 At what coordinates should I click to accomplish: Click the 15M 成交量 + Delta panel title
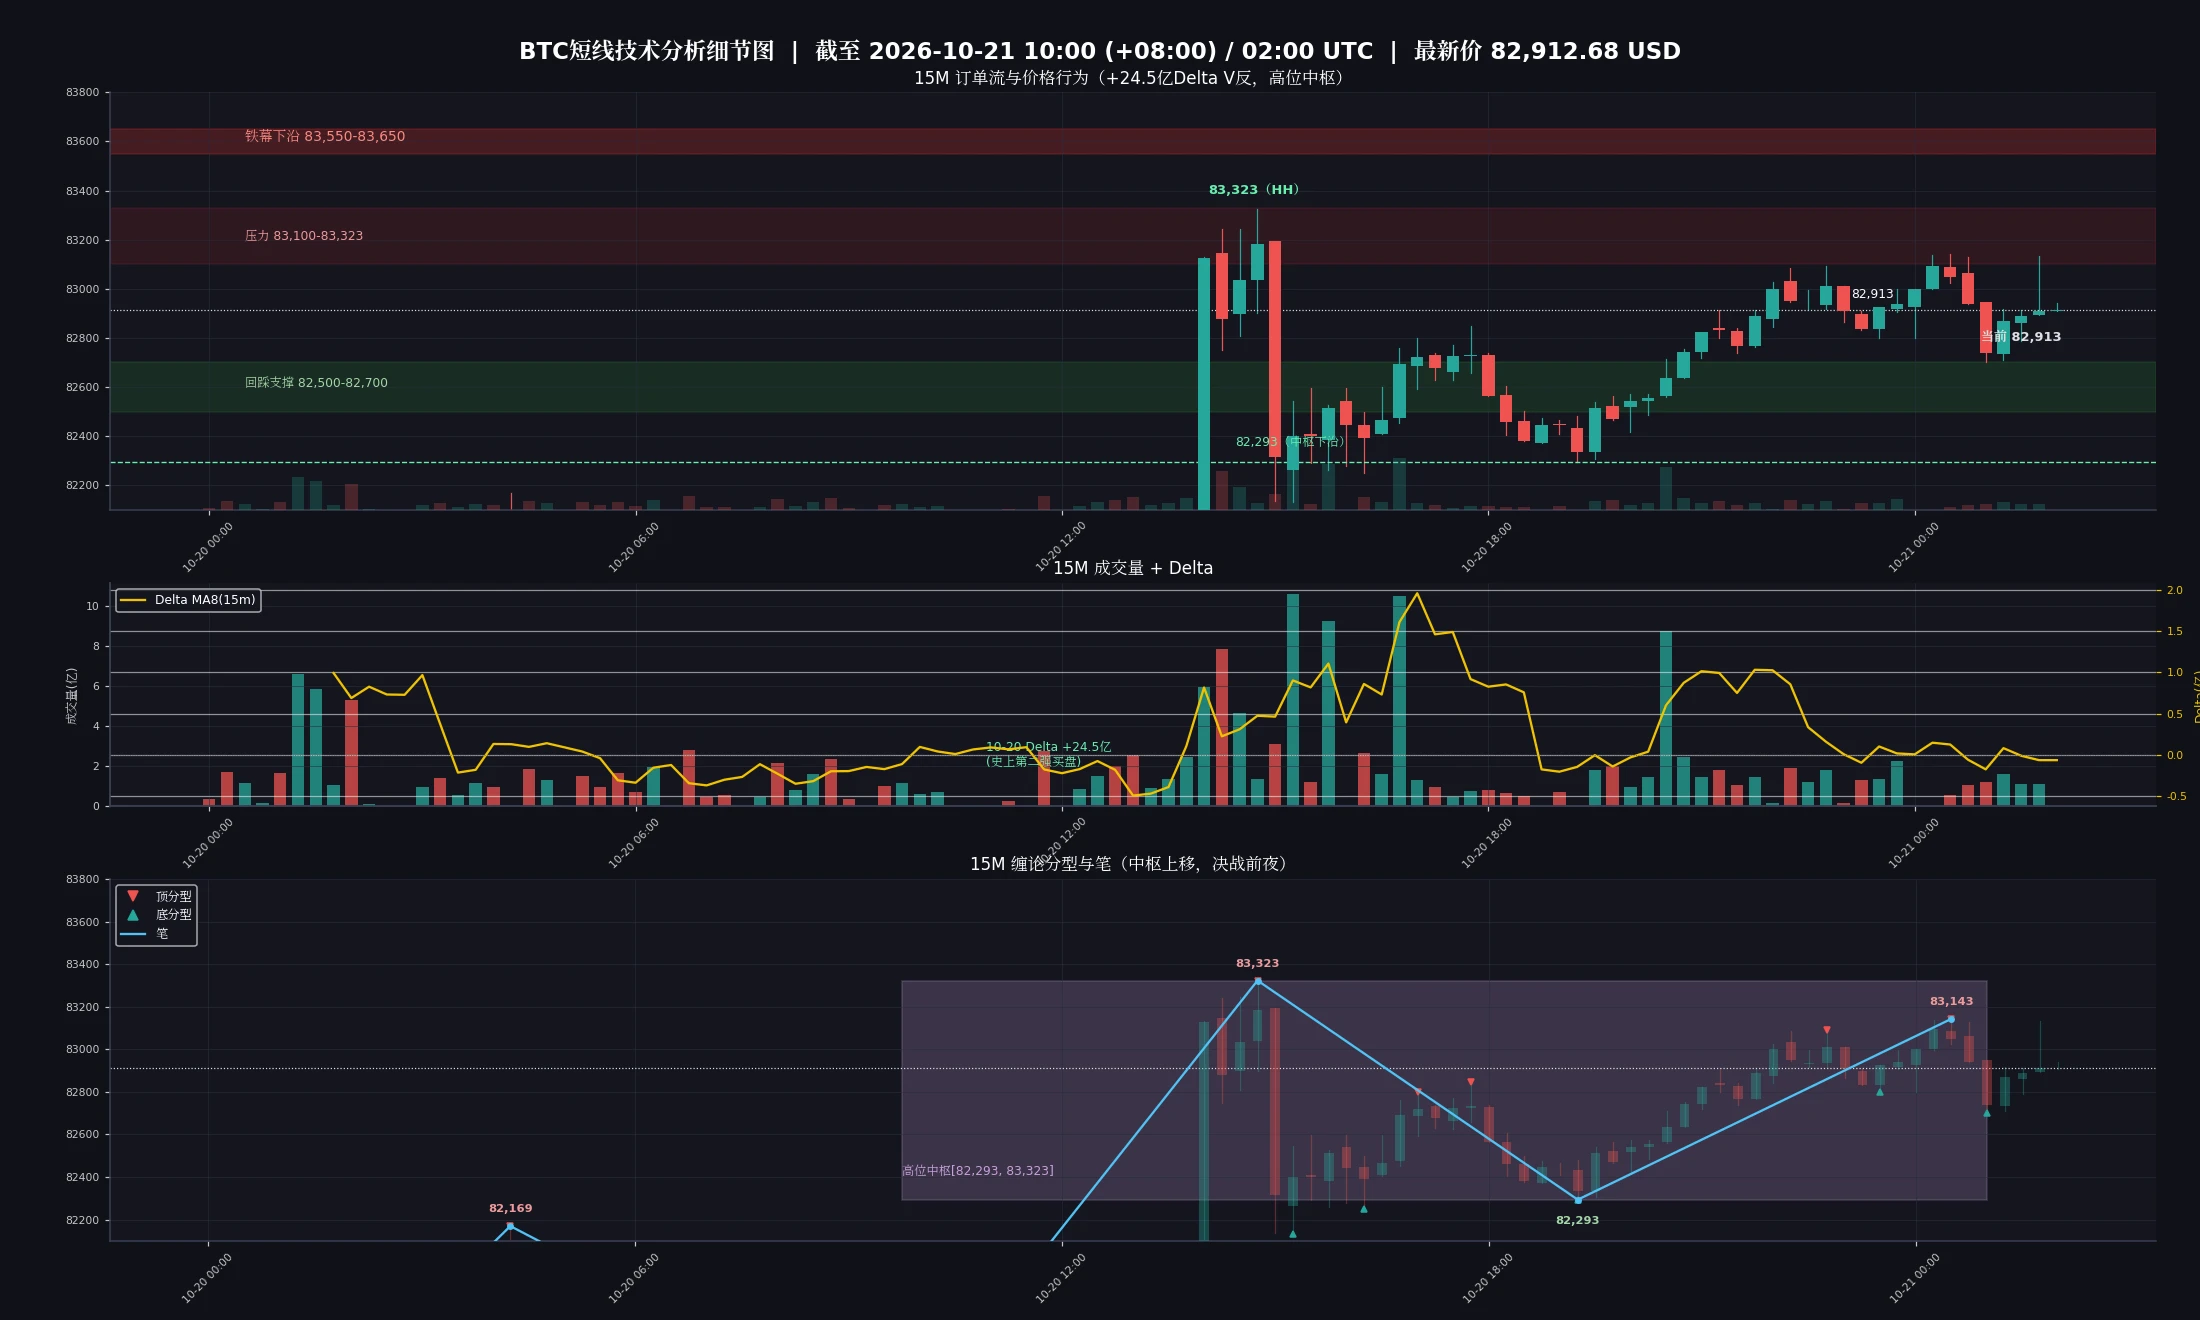(x=1133, y=568)
